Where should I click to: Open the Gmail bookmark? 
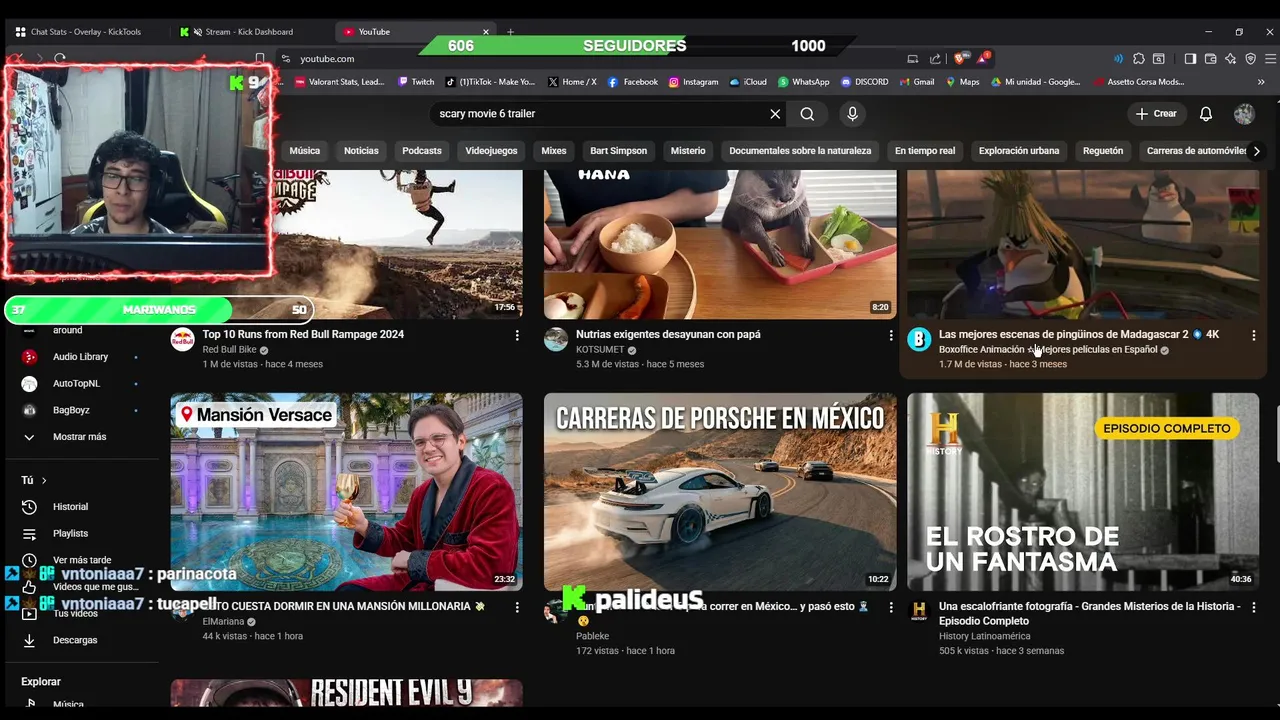916,82
